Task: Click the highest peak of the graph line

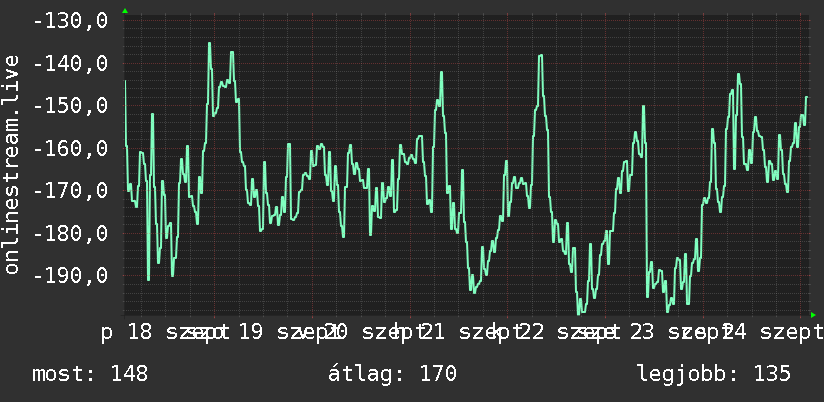Action: pos(209,44)
